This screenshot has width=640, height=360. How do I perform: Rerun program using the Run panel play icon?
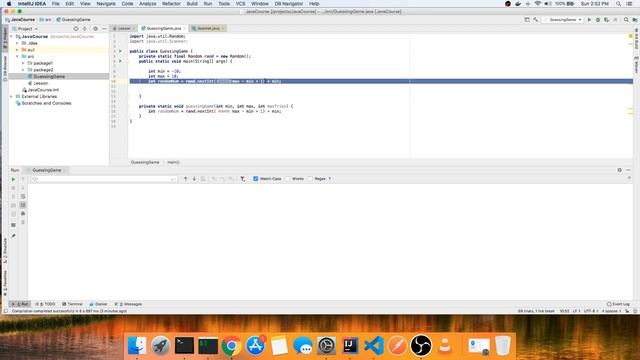(13, 179)
